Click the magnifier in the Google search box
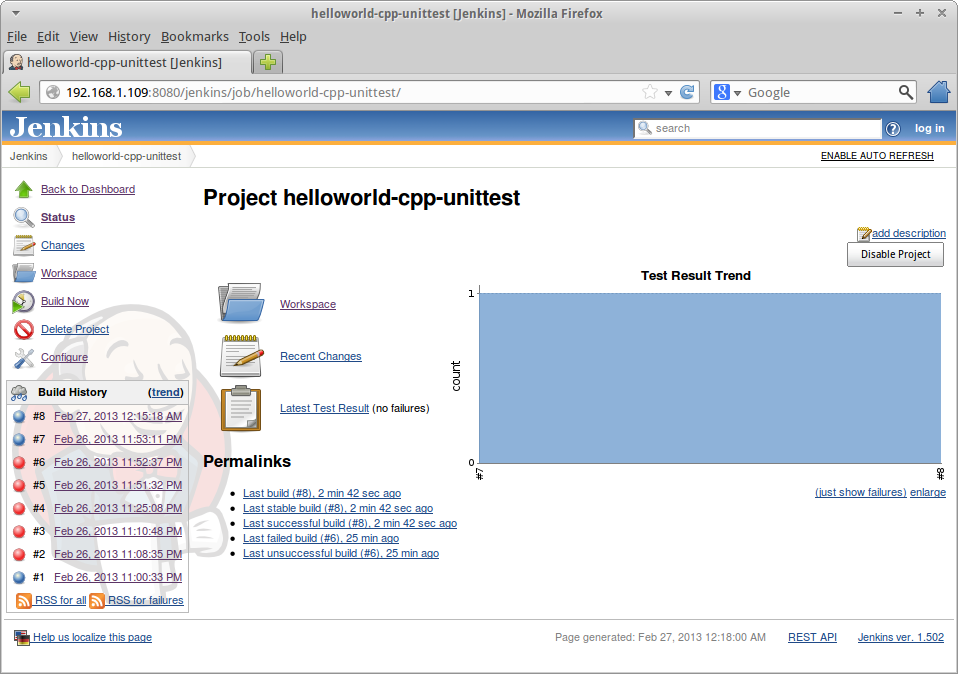The height and width of the screenshot is (674, 958). [x=906, y=92]
